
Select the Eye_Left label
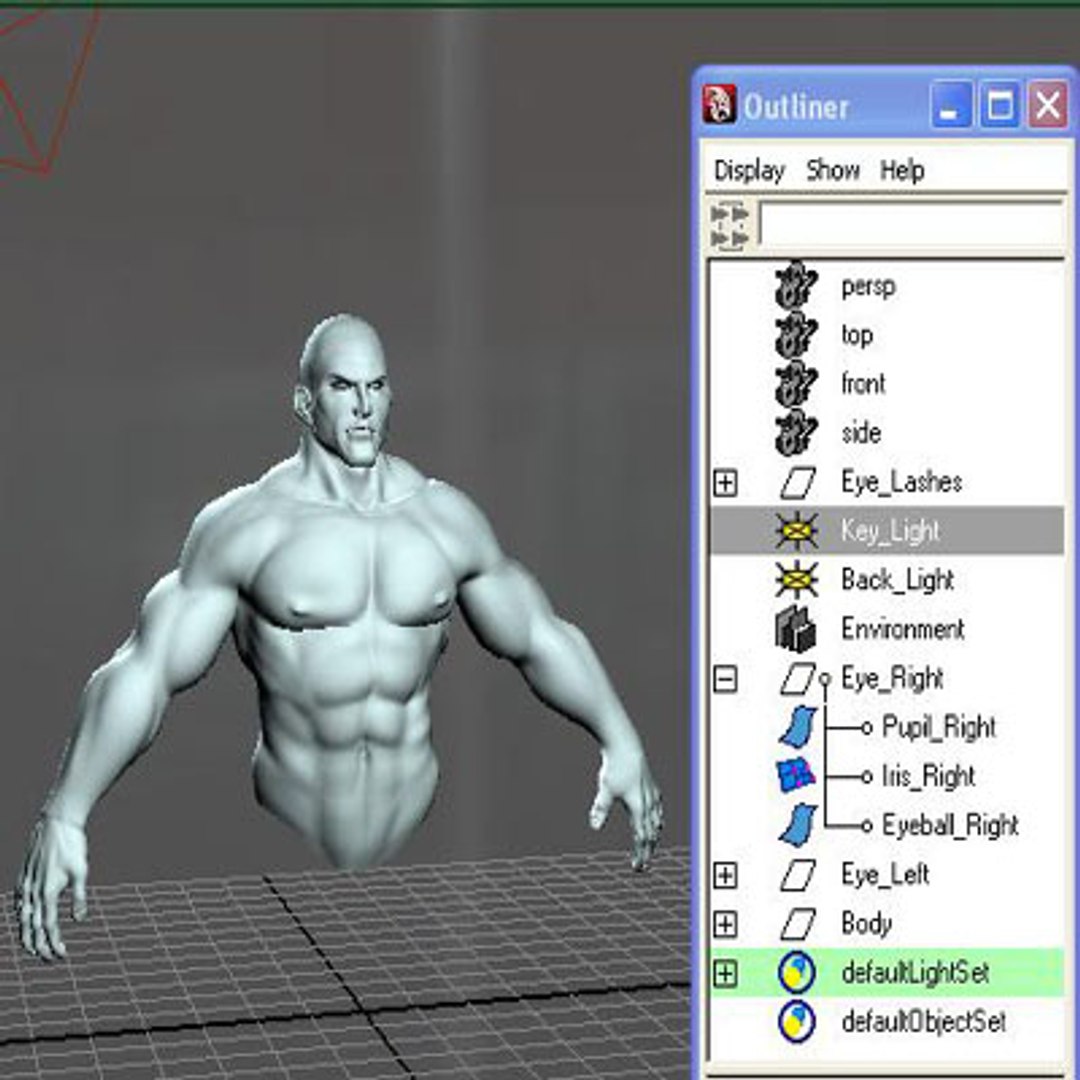click(x=885, y=875)
